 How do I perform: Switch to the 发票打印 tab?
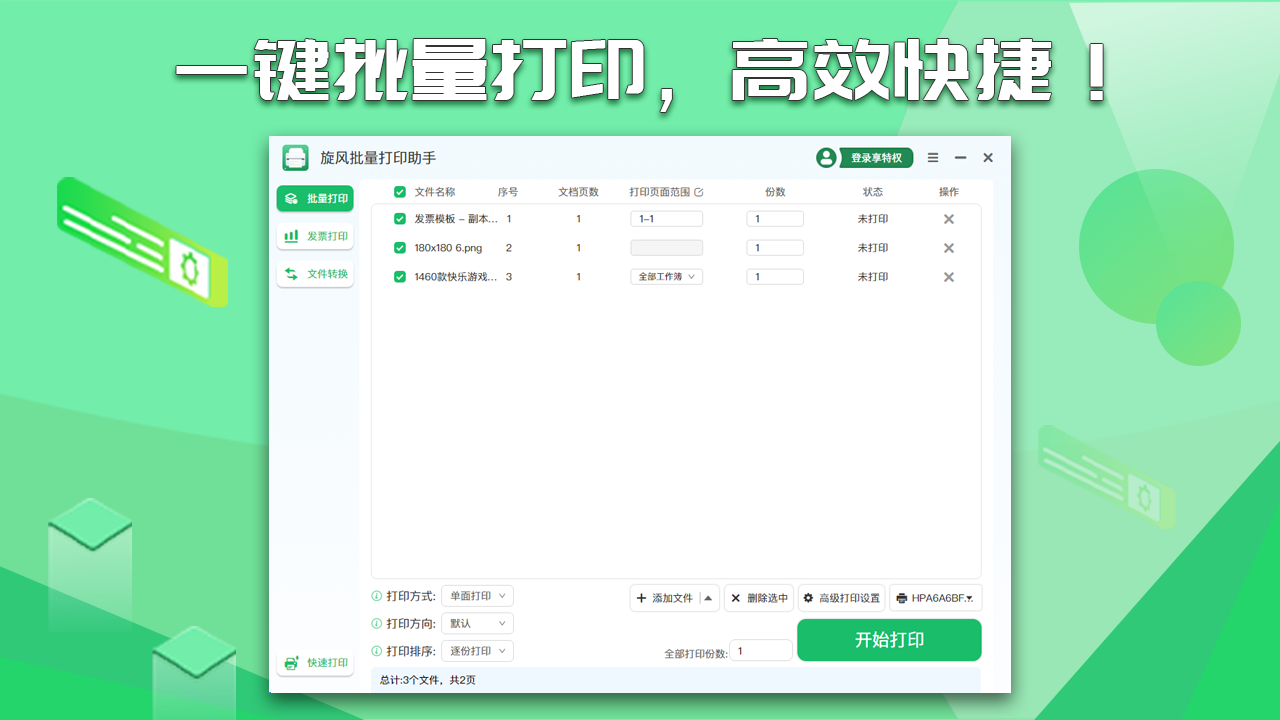314,235
